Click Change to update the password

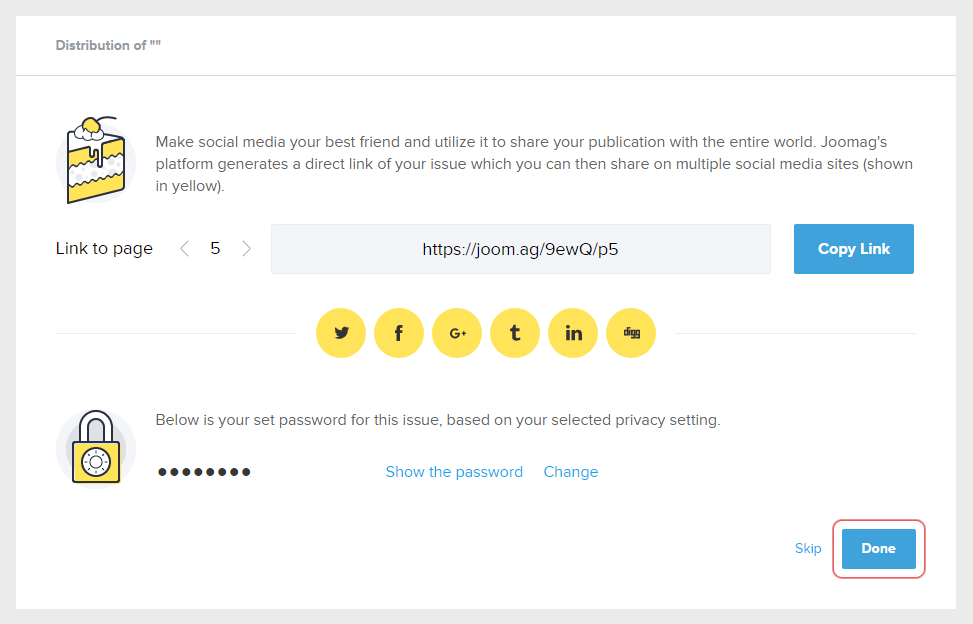coord(571,472)
